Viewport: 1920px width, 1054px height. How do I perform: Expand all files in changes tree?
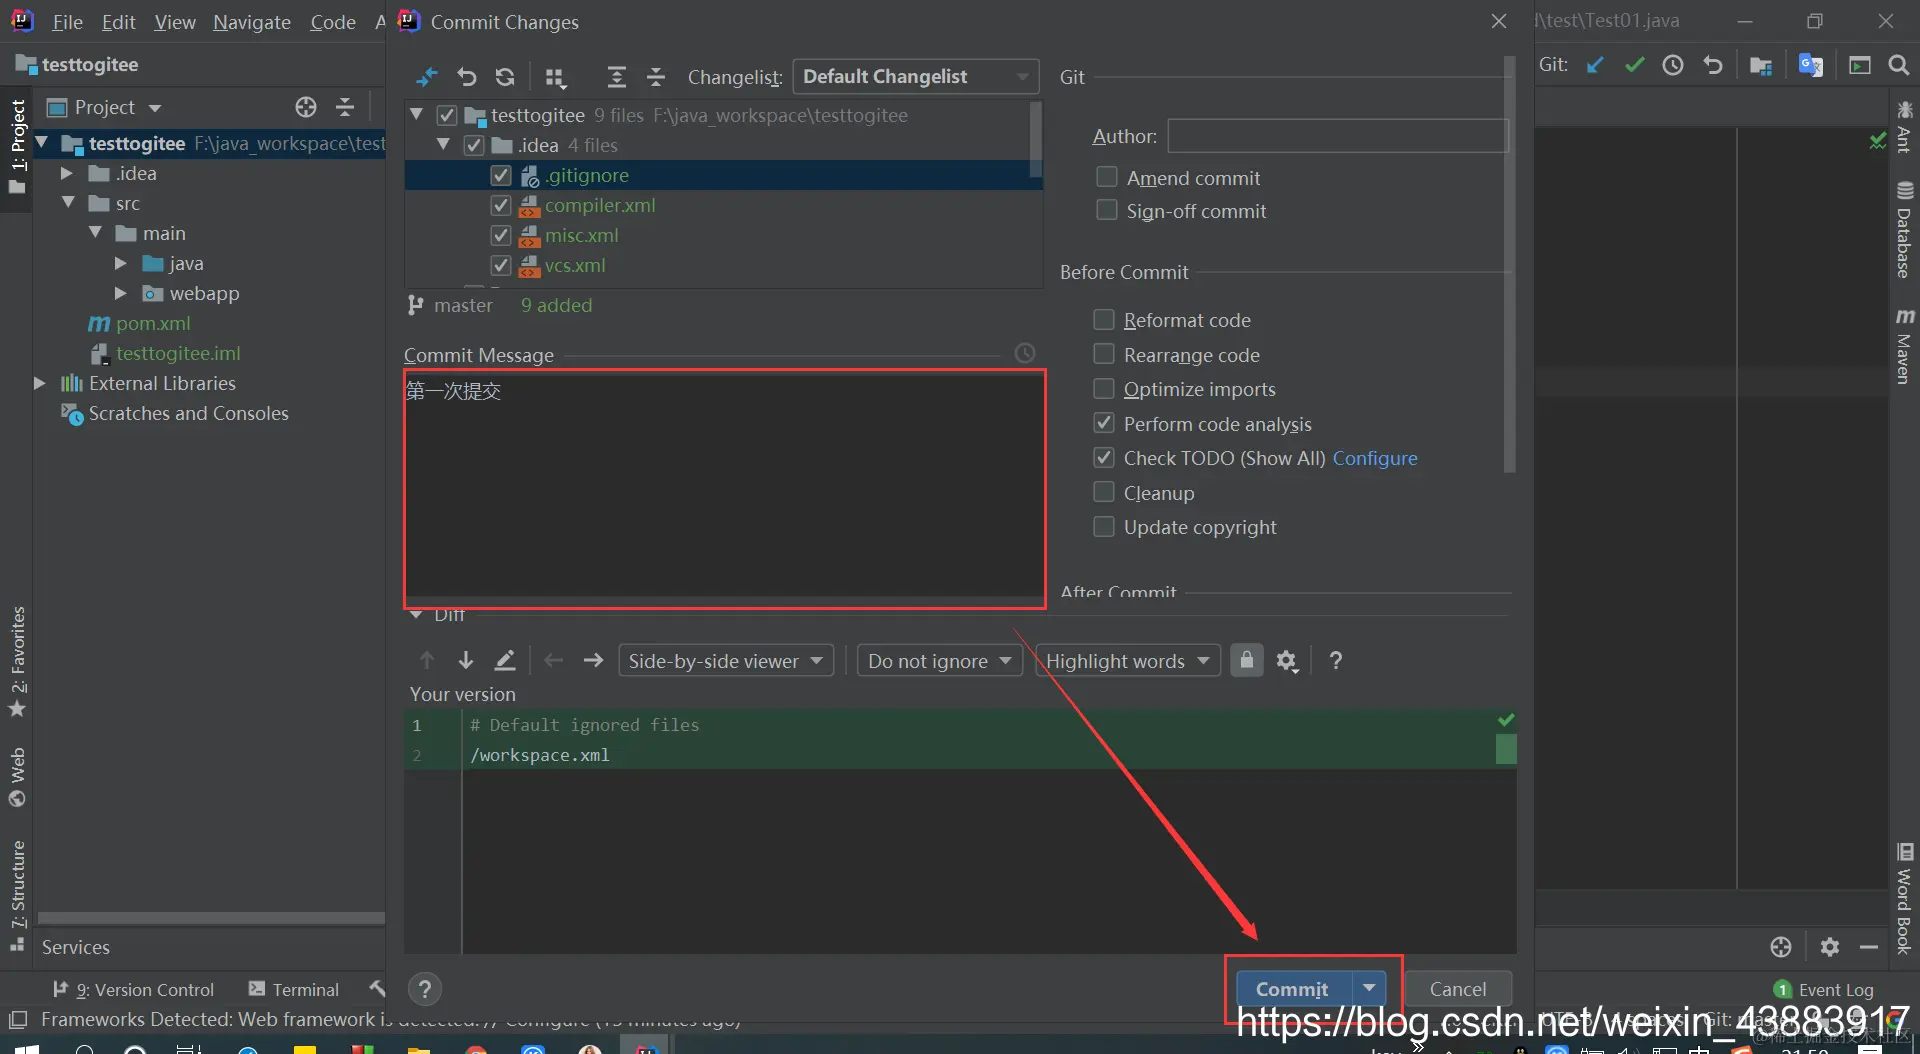tap(617, 77)
